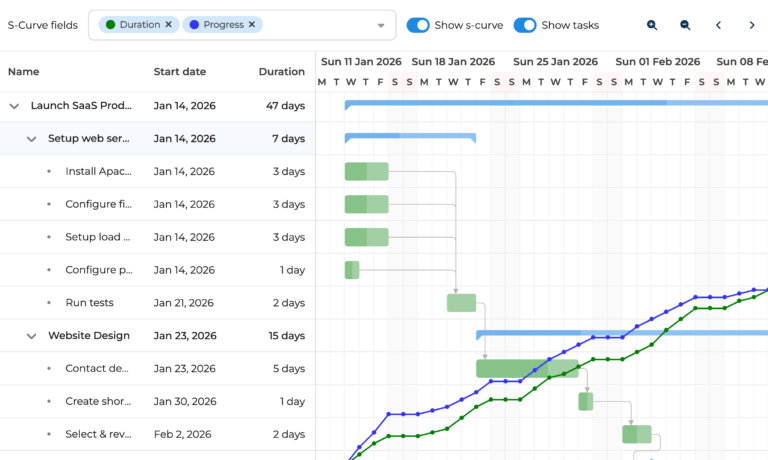Click the zoom in magnifier icon
Screen dimensions: 768x460
pyautogui.click(x=652, y=25)
